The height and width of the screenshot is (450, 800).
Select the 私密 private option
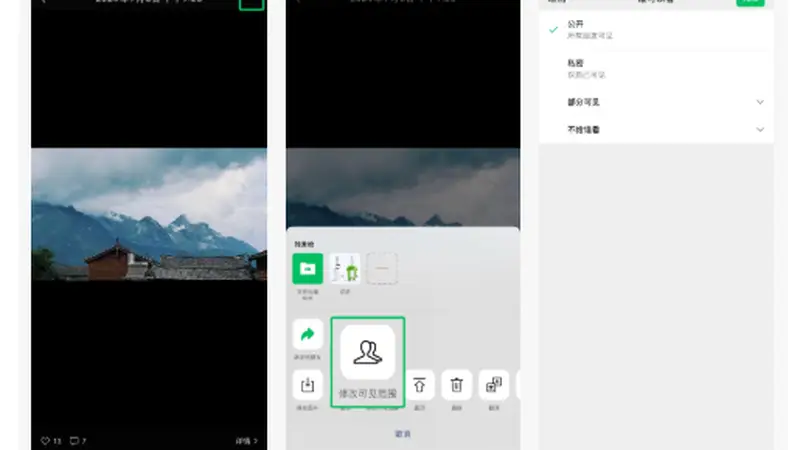pos(656,69)
